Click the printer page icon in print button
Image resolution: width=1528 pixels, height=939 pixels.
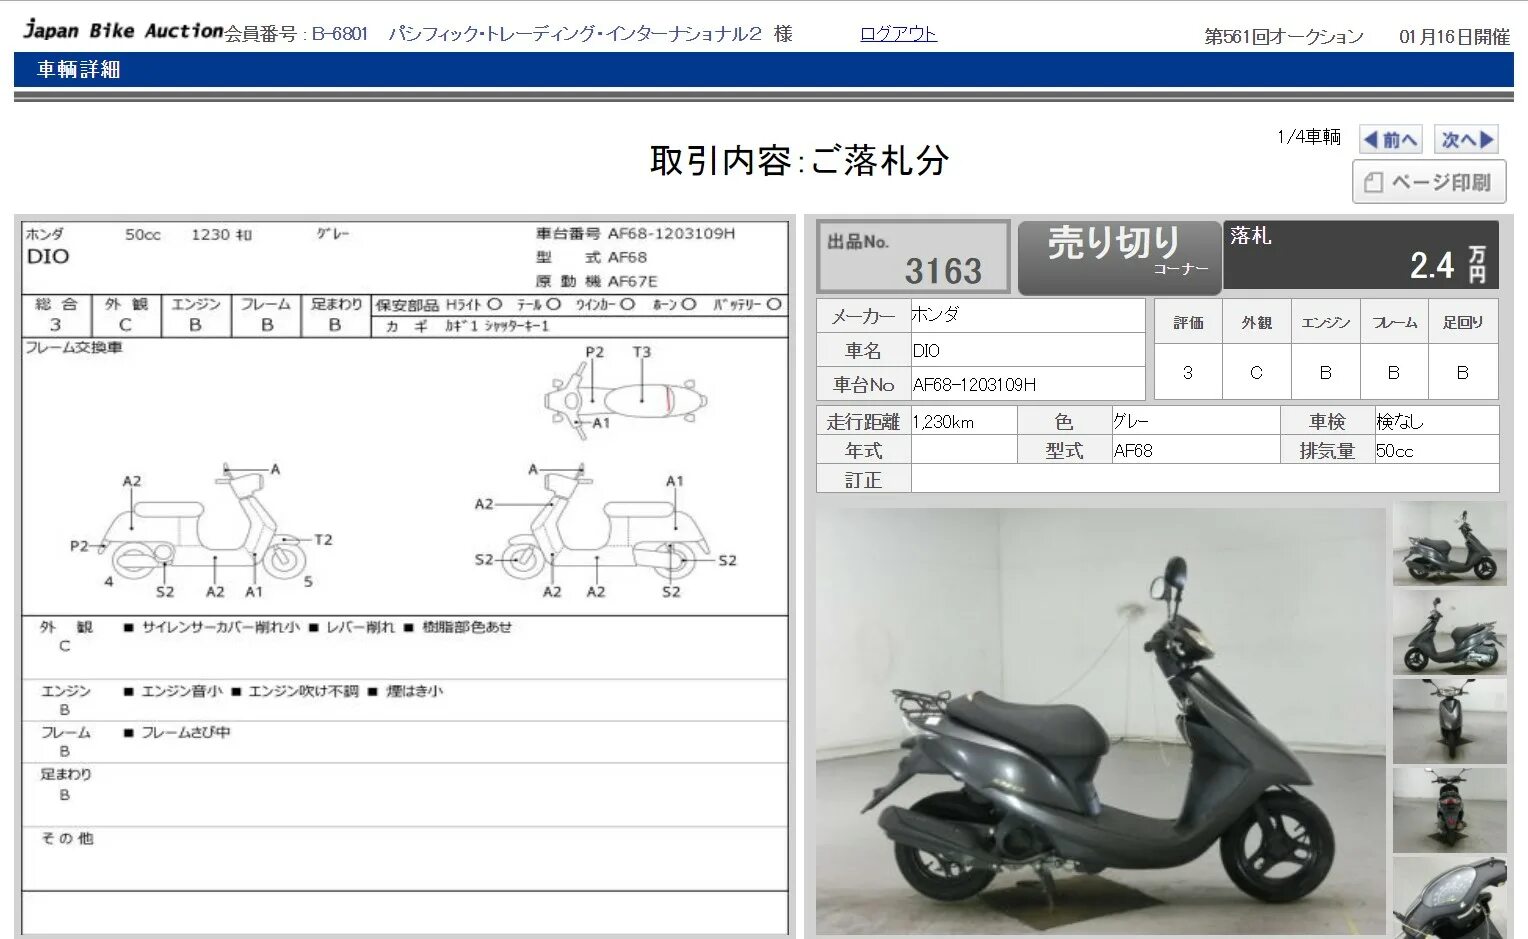[x=1373, y=183]
